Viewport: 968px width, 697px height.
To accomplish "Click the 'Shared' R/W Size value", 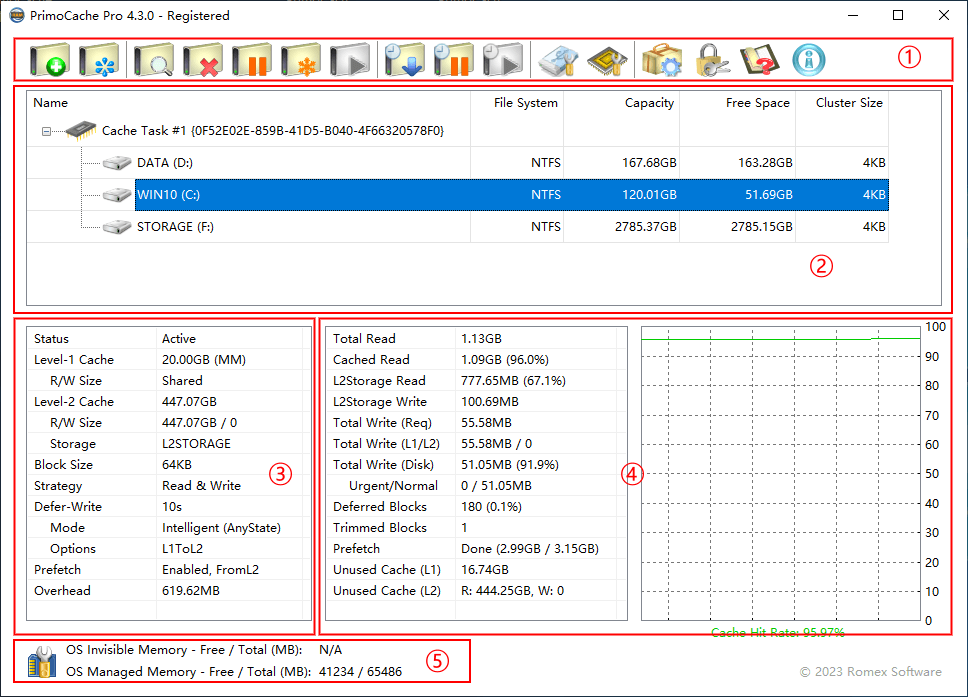I will 182,380.
